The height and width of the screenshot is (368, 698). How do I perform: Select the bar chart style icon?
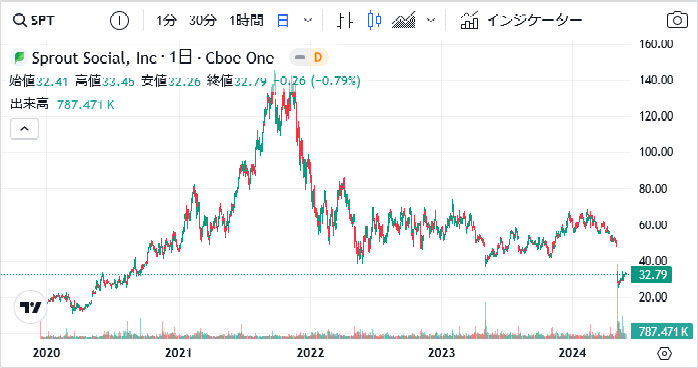coord(345,20)
